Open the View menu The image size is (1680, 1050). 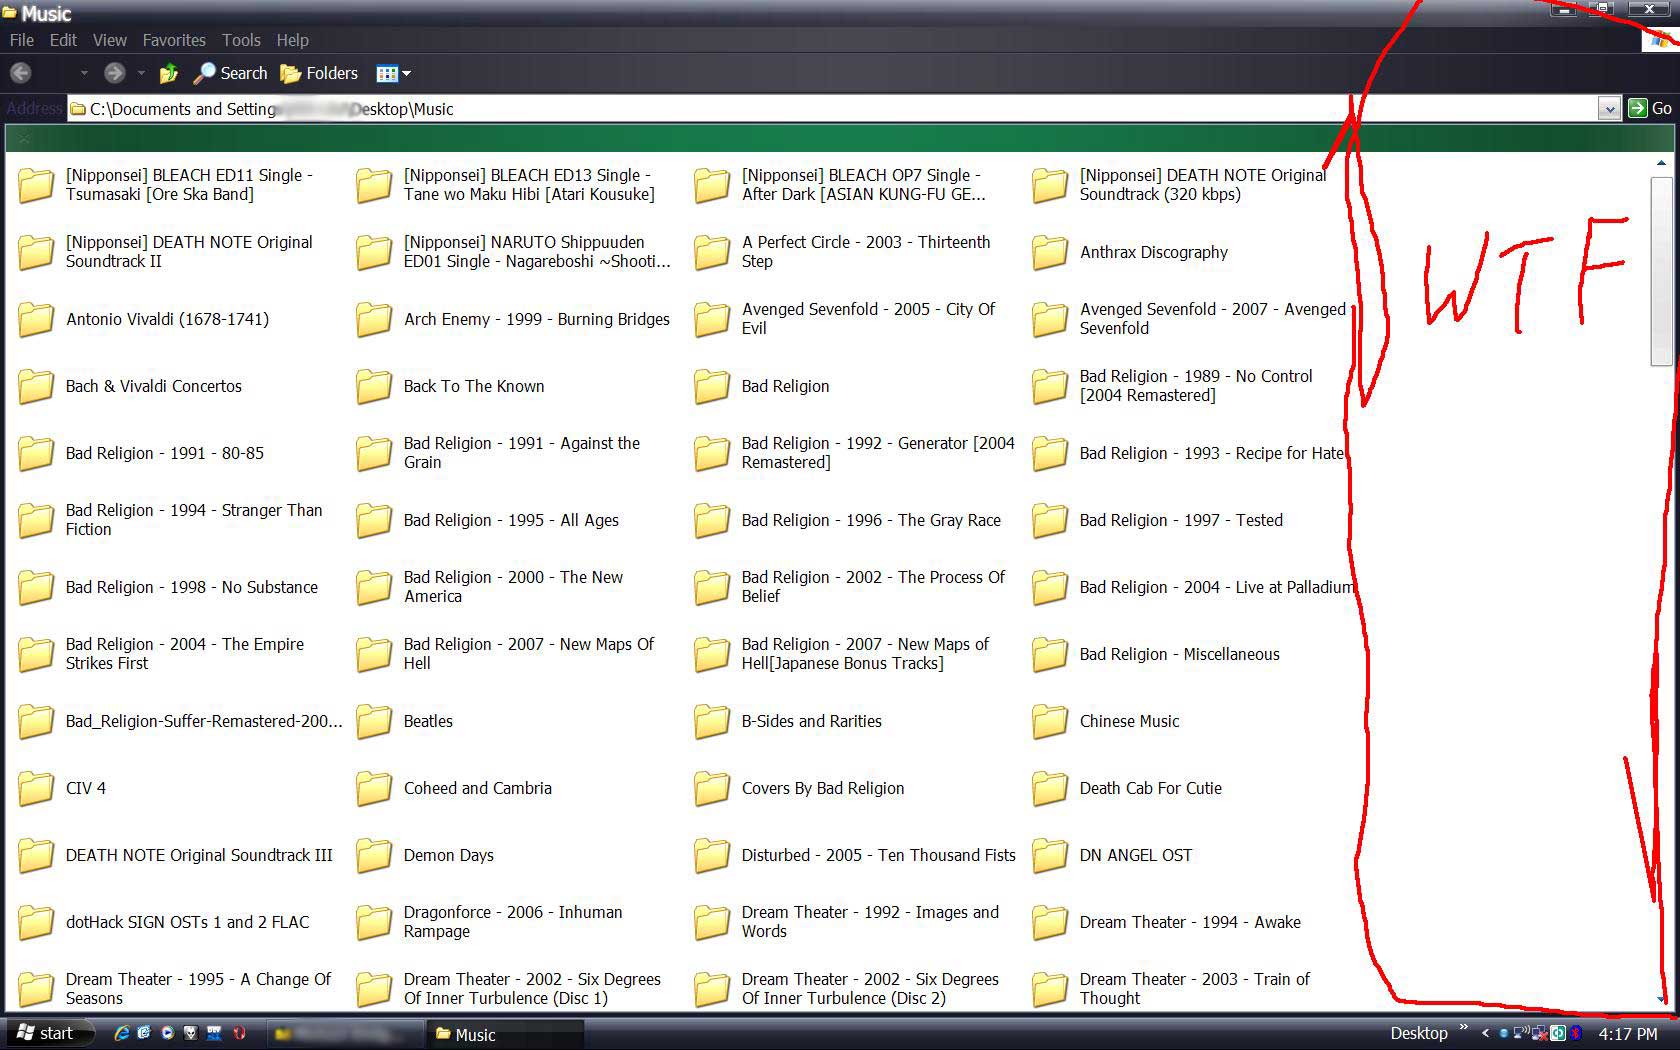point(110,40)
